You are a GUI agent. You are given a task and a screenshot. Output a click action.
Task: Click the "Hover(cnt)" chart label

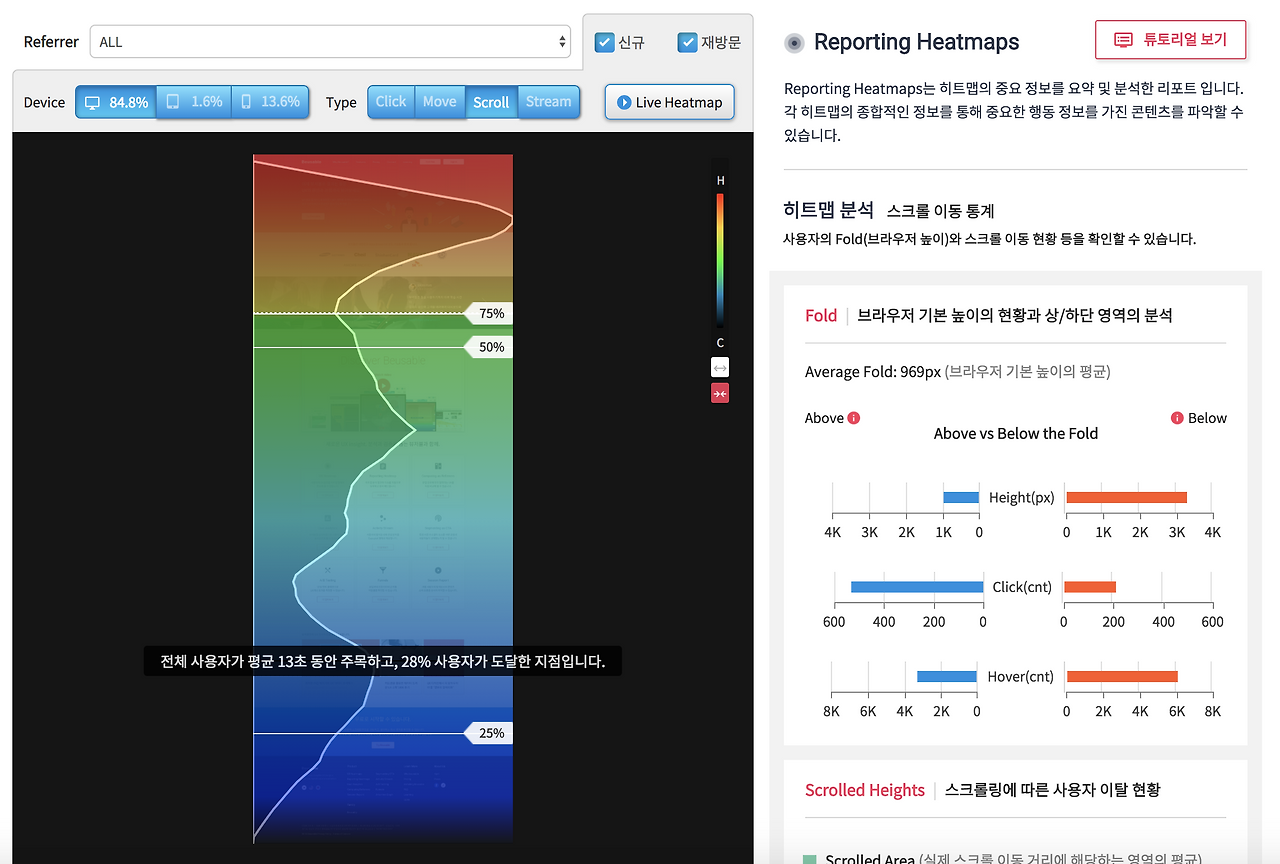(1021, 677)
